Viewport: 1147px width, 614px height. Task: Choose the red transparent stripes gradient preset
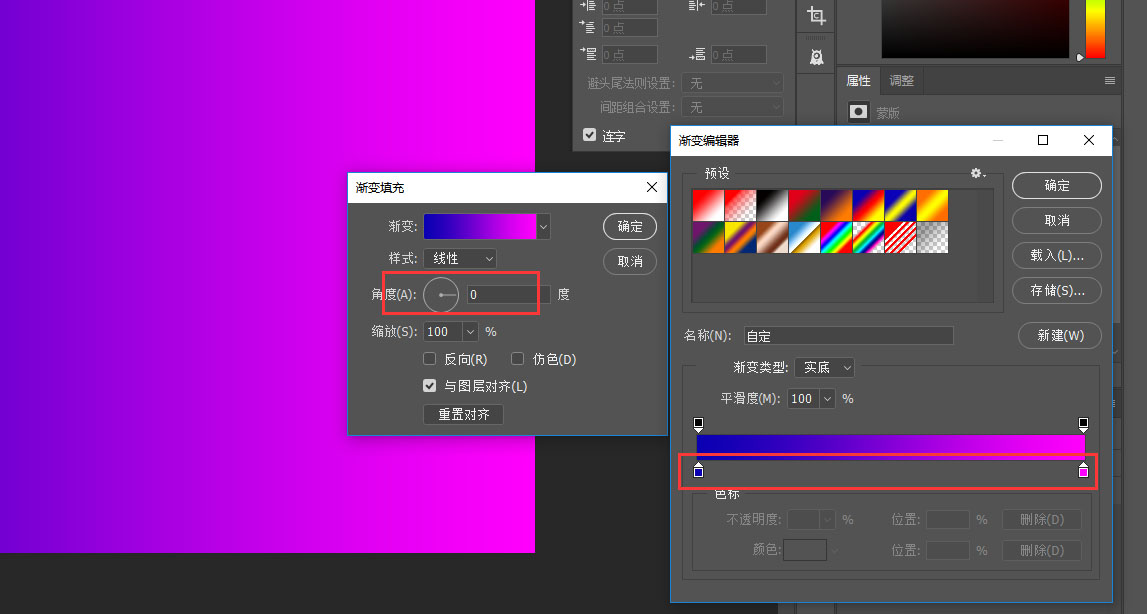(x=900, y=237)
